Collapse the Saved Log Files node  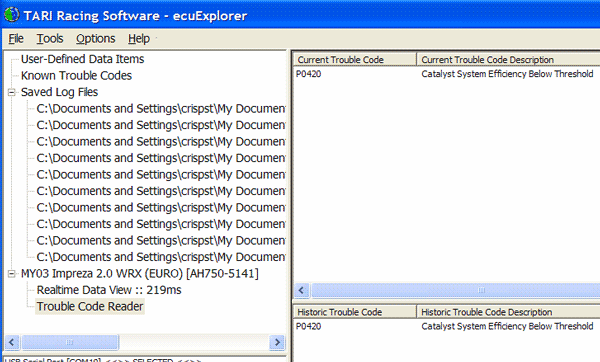click(12, 92)
